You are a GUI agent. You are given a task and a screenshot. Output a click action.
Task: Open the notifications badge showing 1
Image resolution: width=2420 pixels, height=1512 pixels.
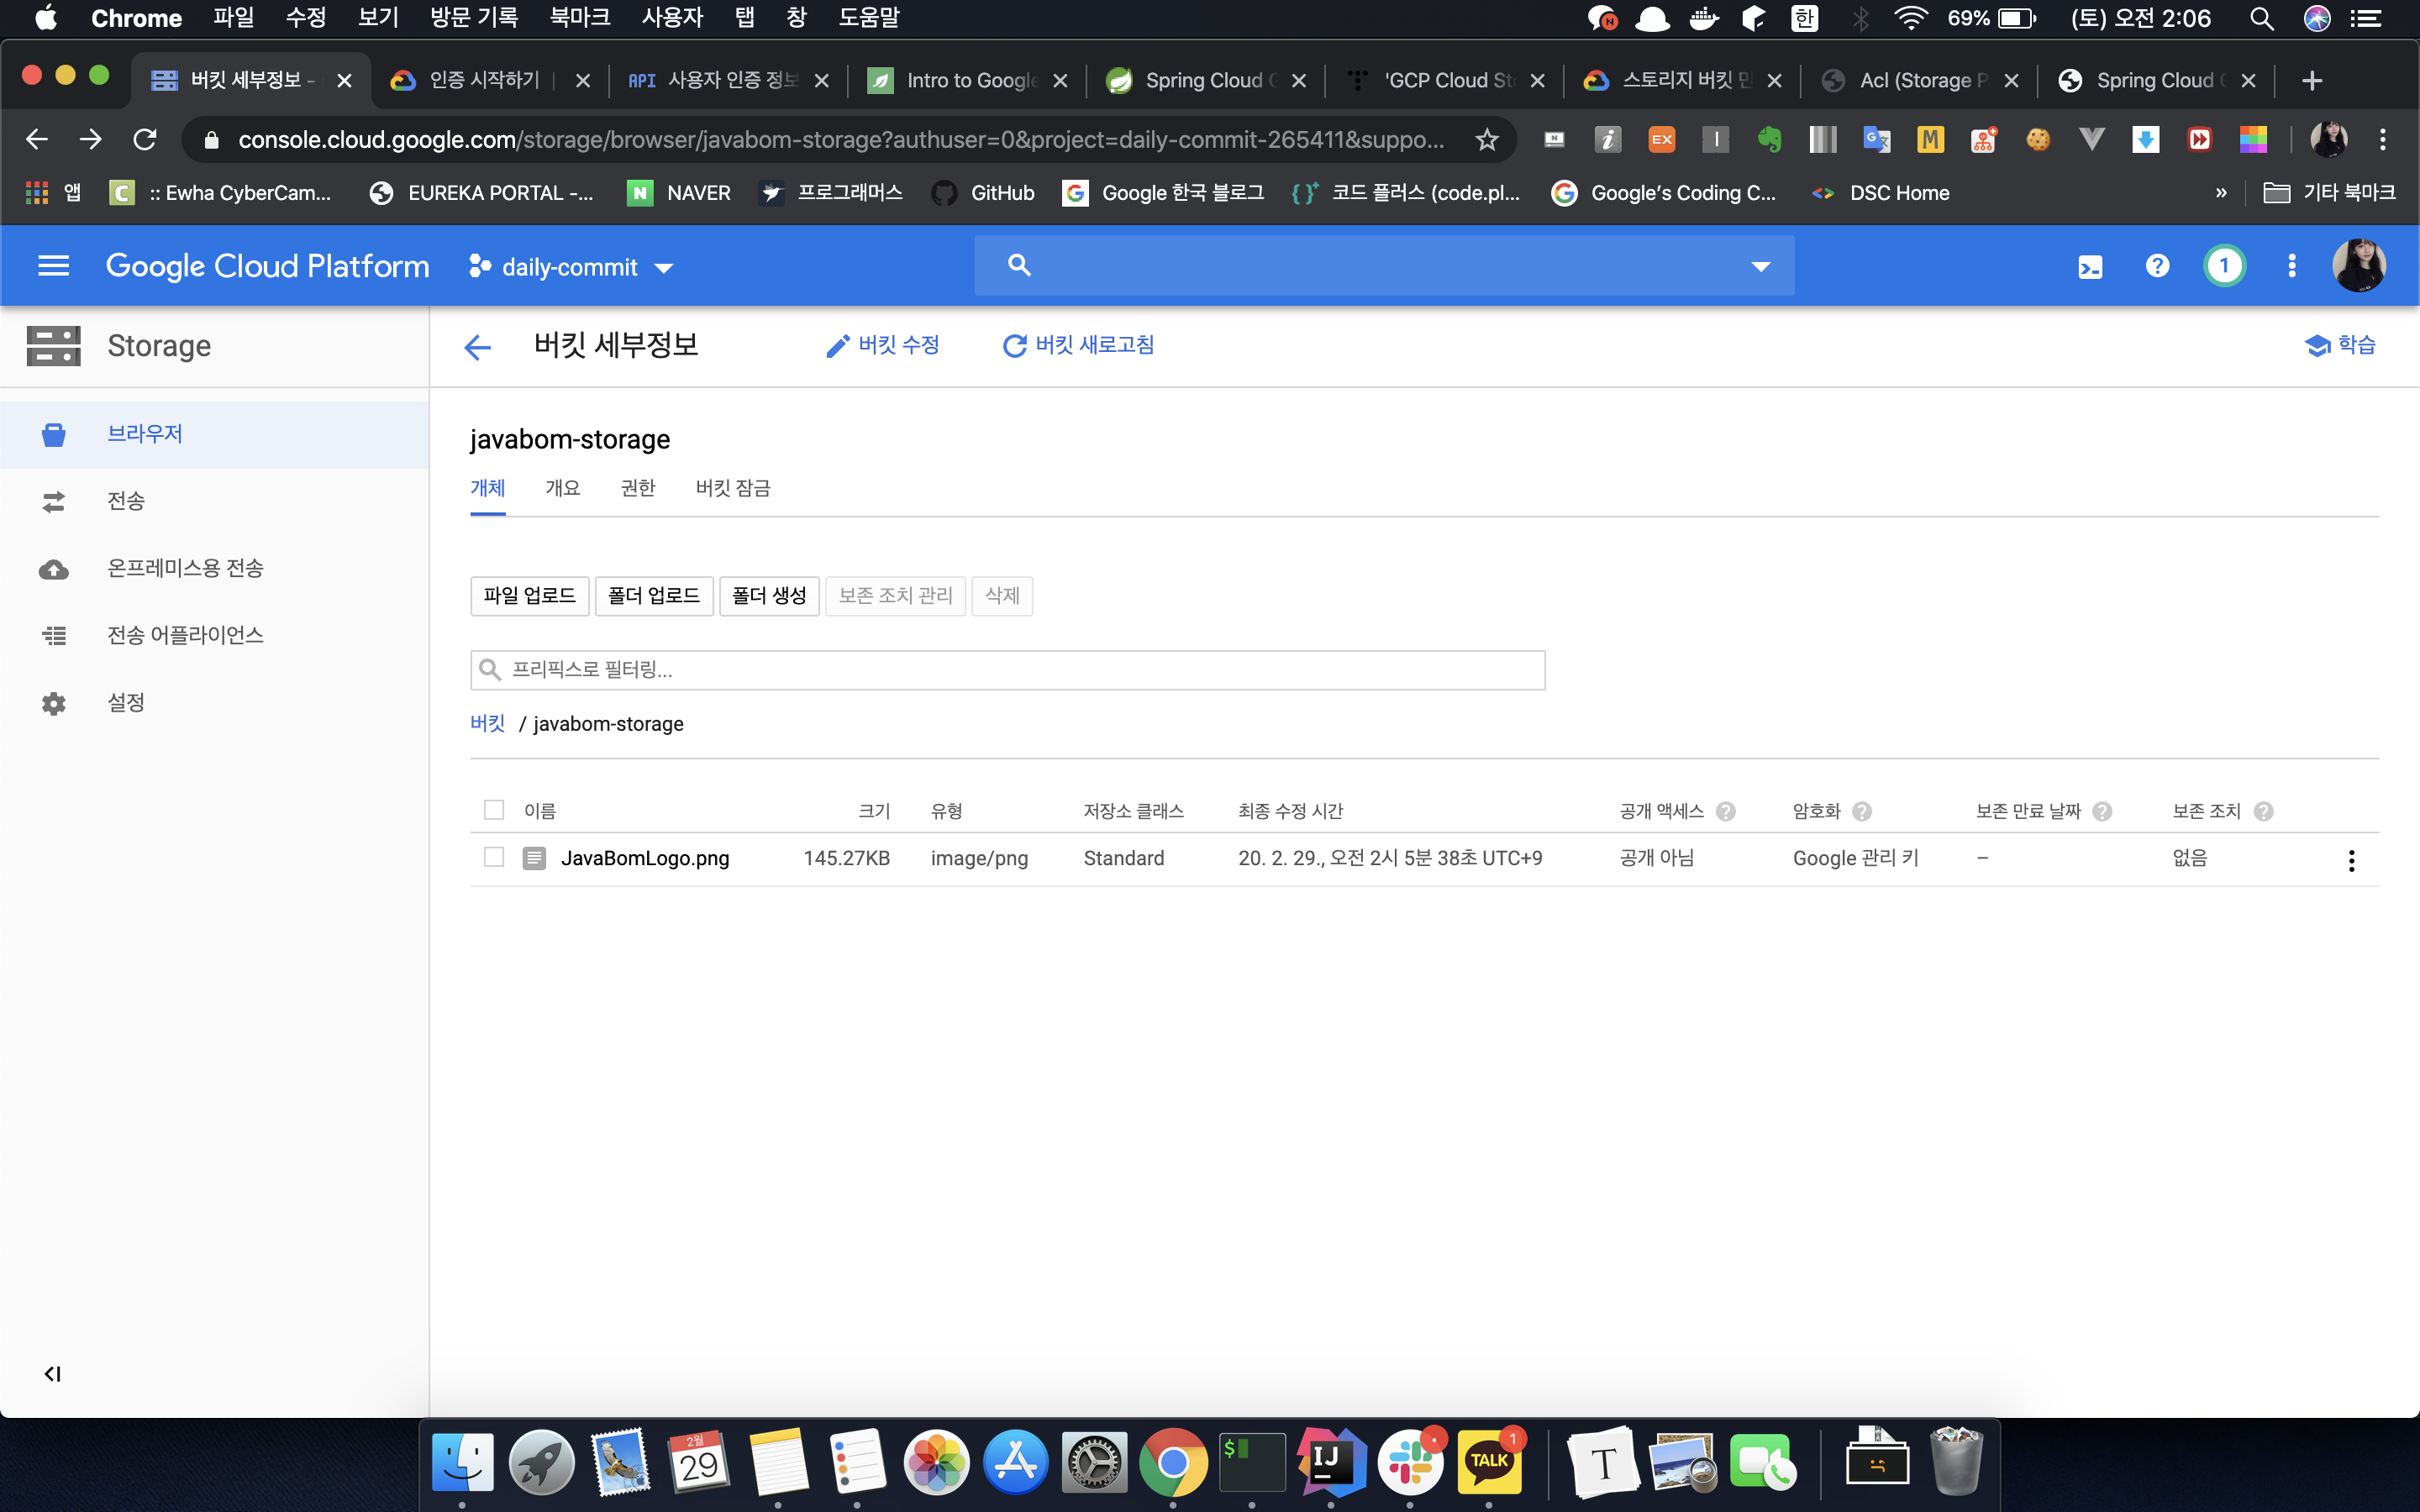coord(2224,266)
